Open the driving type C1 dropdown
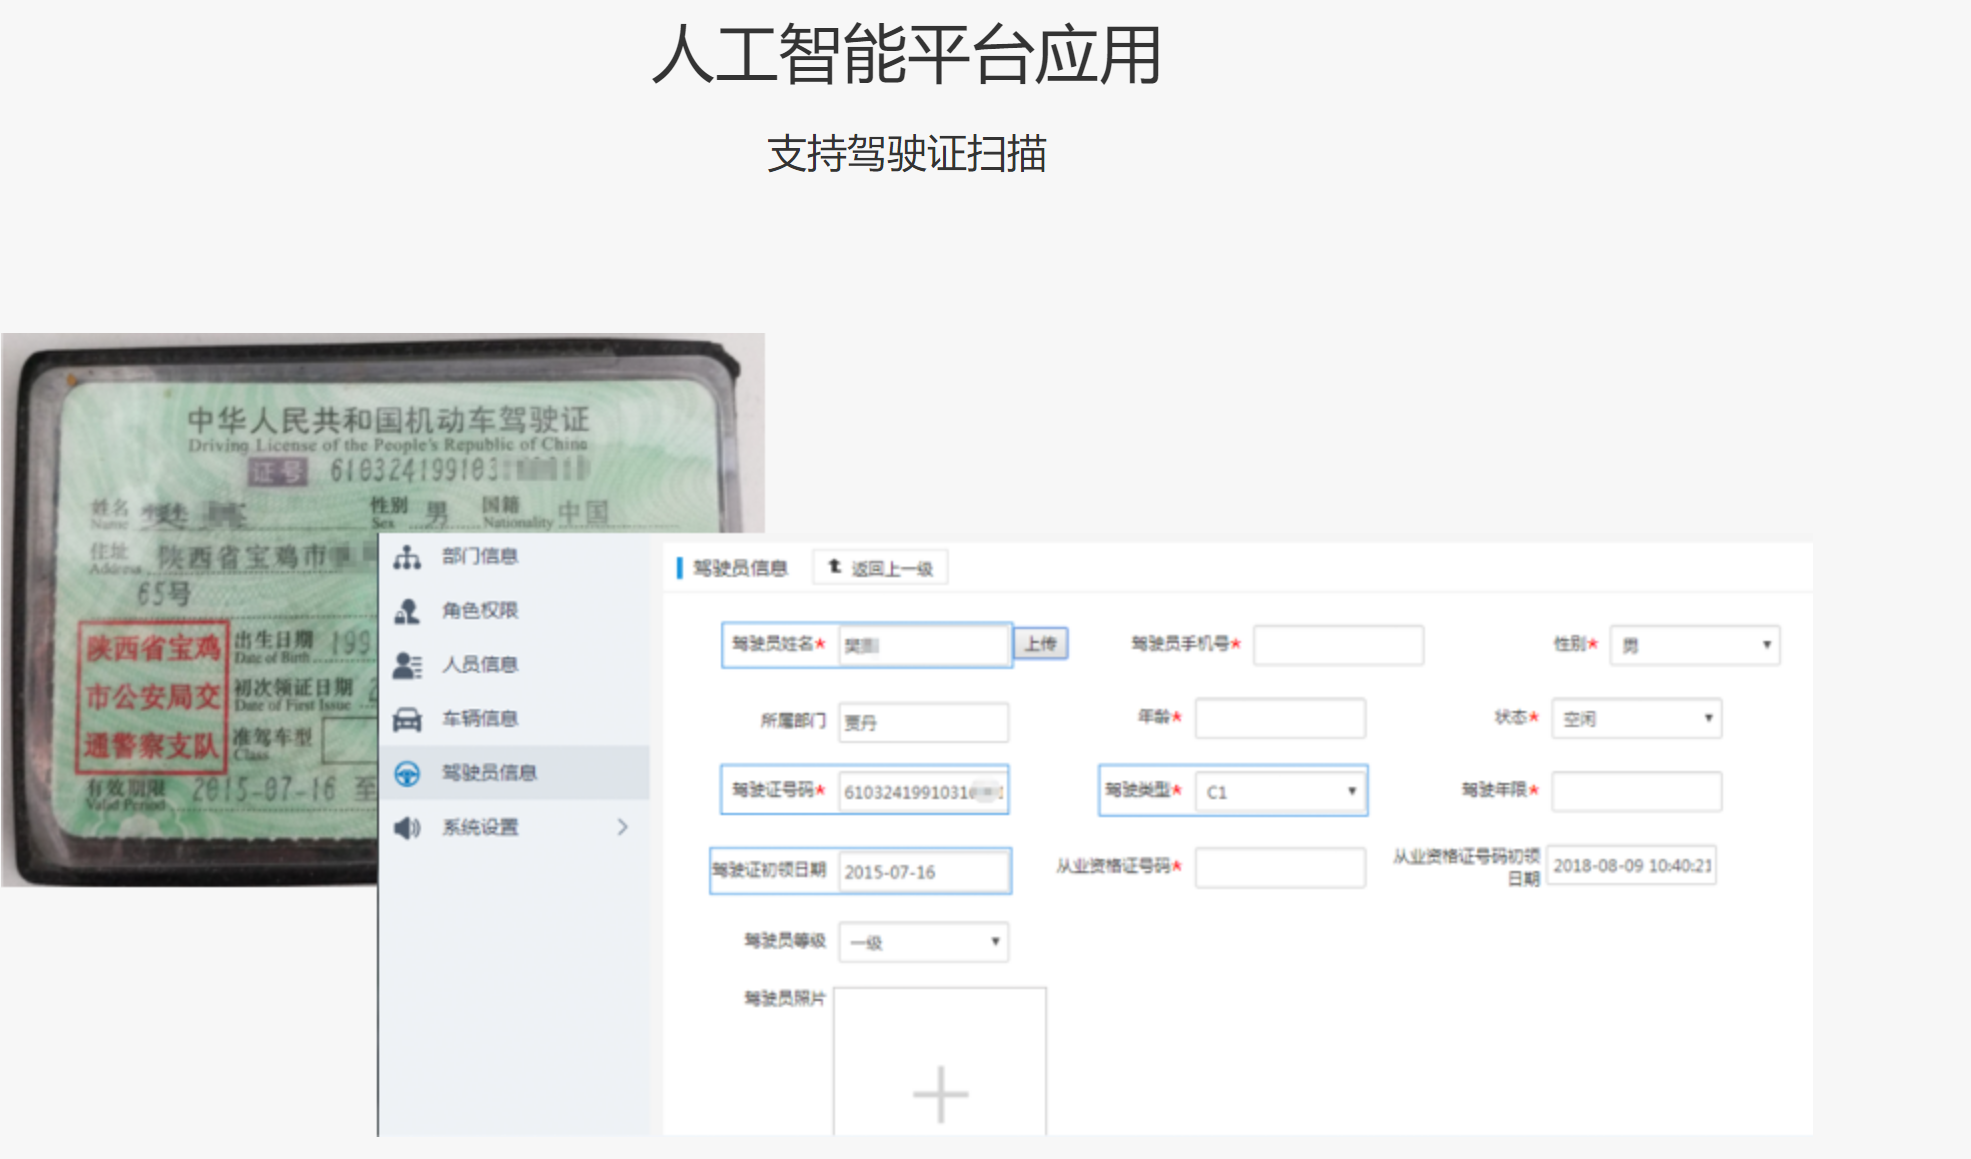1971x1159 pixels. click(x=1281, y=791)
